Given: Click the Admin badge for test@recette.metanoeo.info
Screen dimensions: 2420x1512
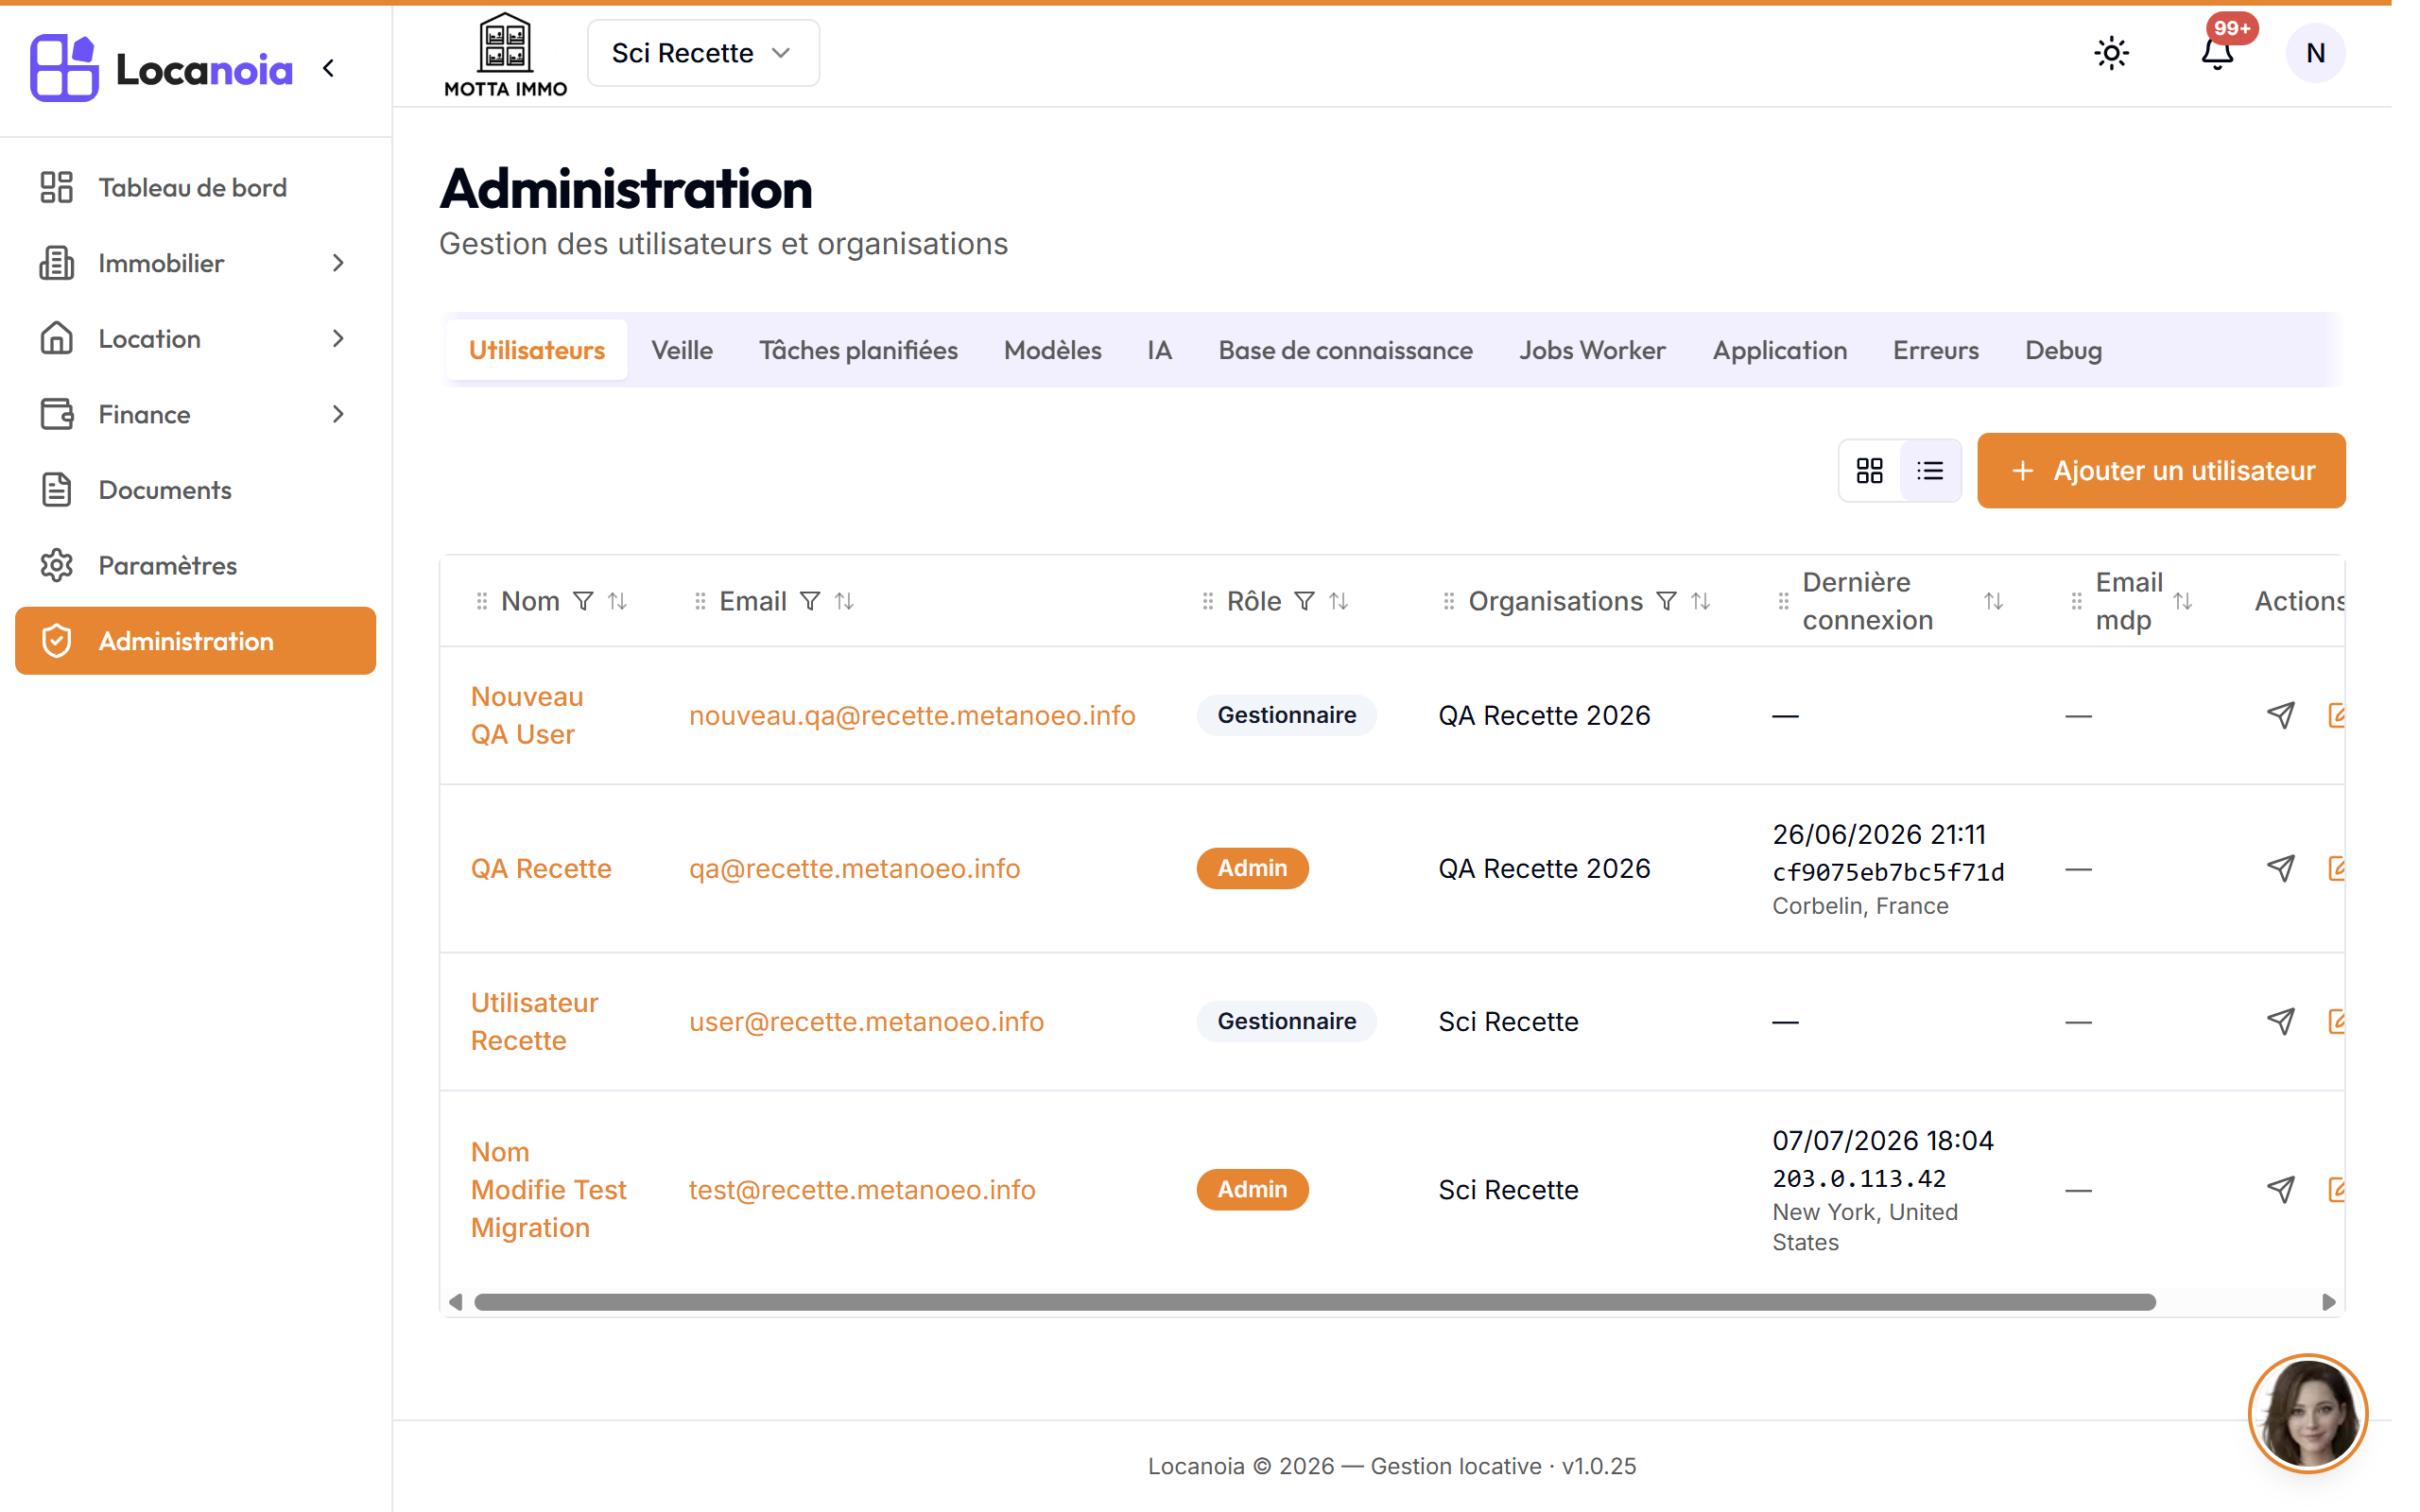Looking at the screenshot, I should (1252, 1189).
